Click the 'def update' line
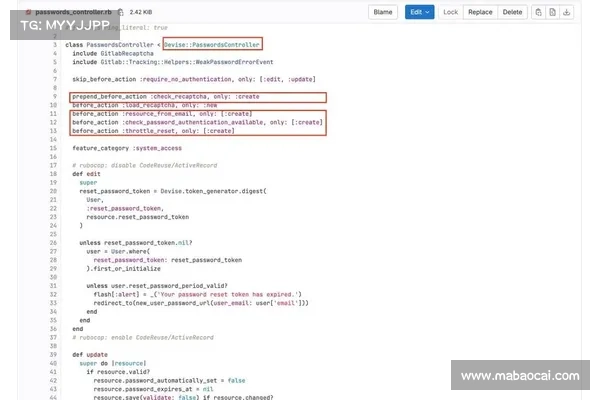Image resolution: width=600 pixels, height=400 pixels. point(90,354)
